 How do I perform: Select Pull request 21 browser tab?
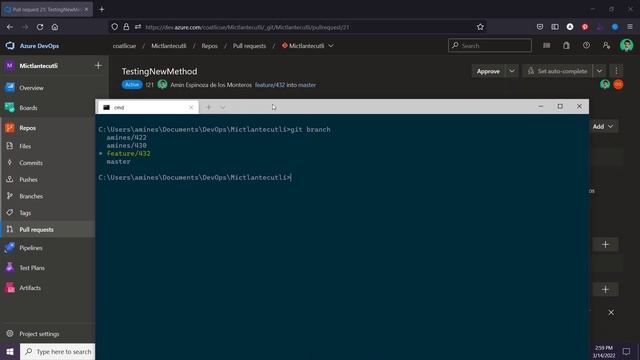pos(47,9)
